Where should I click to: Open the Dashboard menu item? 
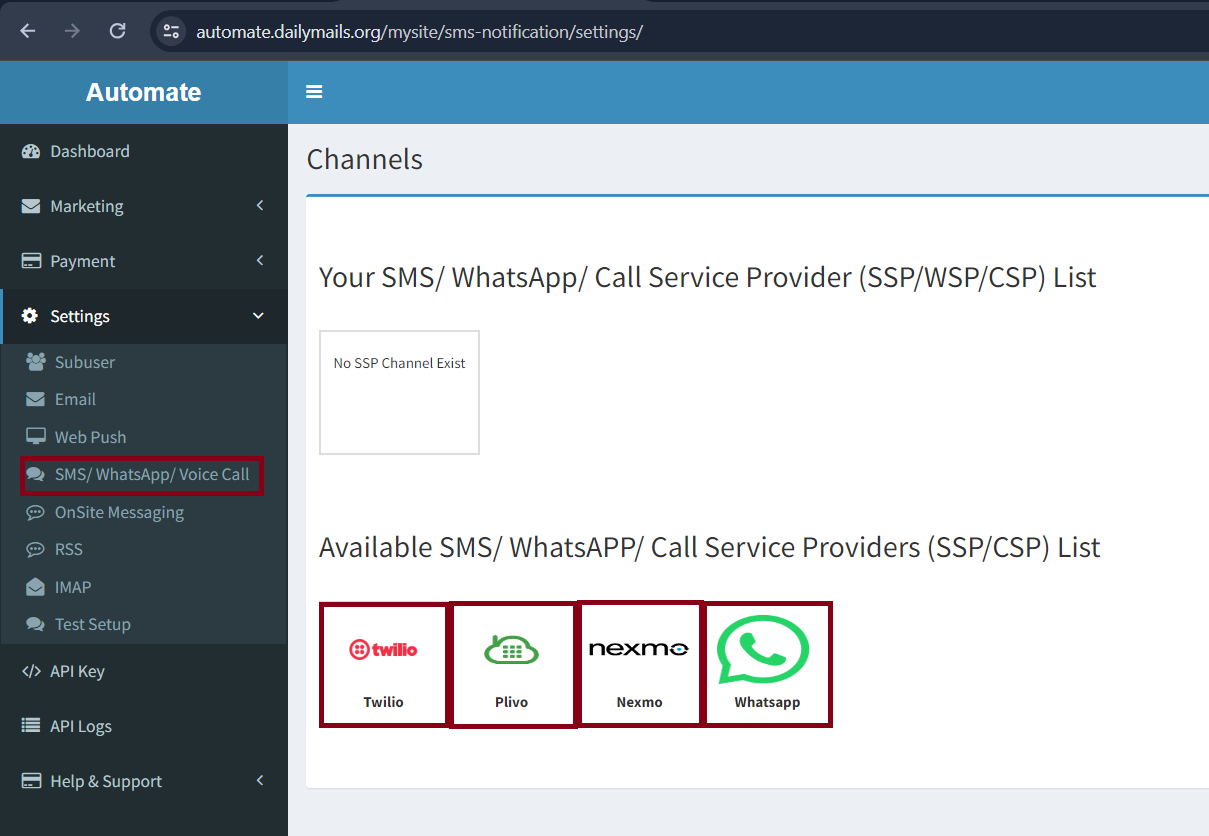coord(90,151)
